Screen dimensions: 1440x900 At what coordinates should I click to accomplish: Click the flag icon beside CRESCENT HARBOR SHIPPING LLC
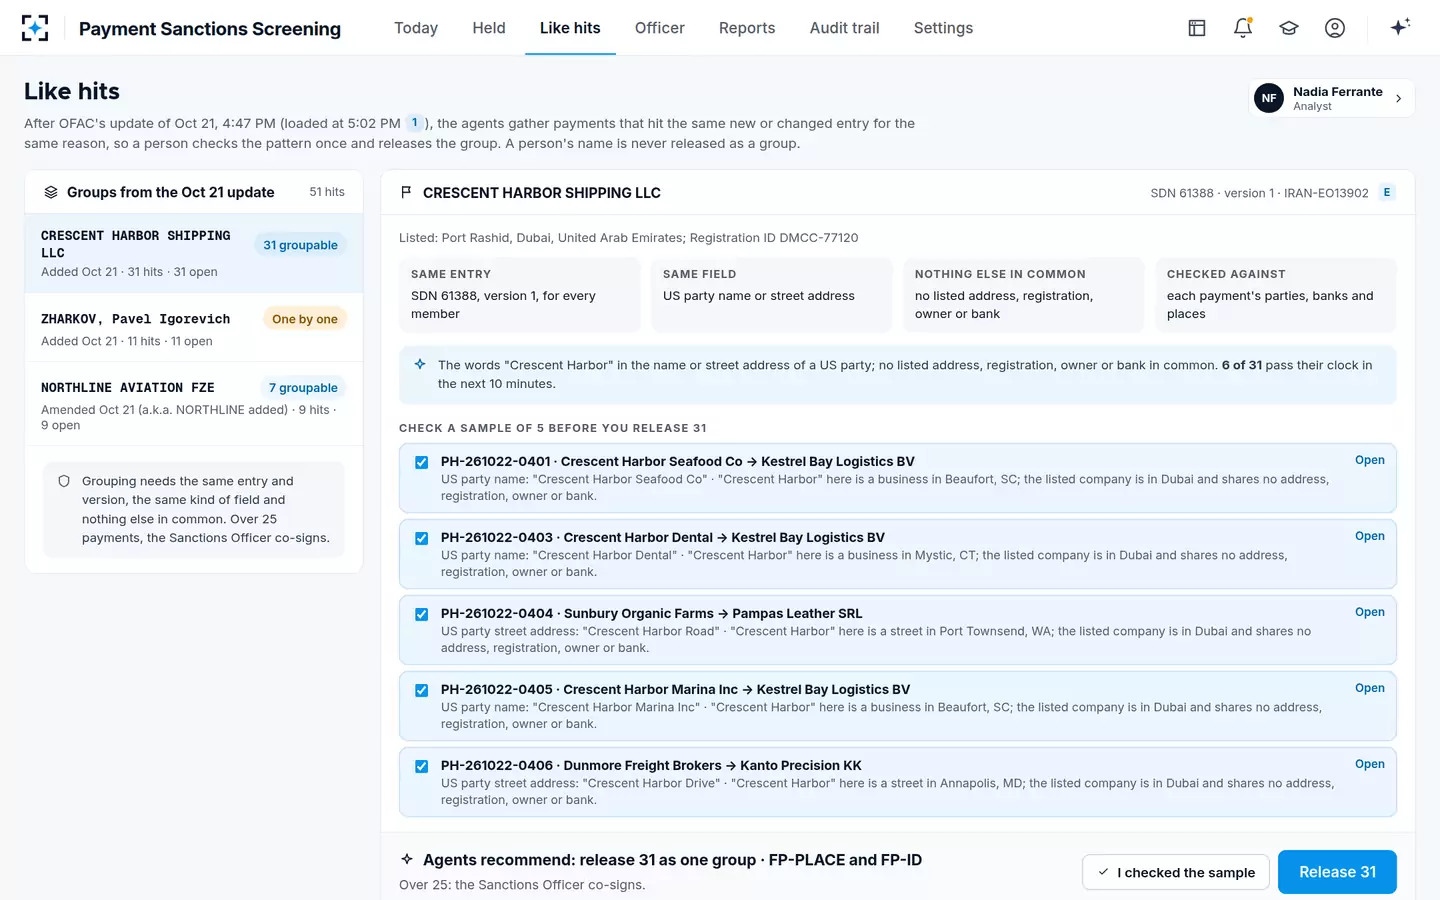click(406, 192)
